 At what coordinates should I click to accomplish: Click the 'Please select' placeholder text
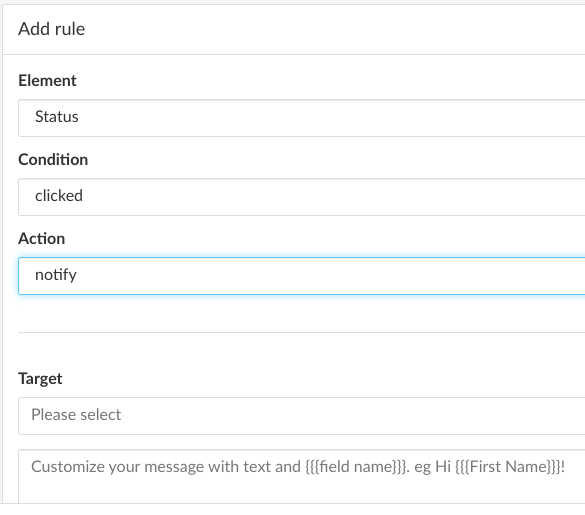tap(76, 415)
